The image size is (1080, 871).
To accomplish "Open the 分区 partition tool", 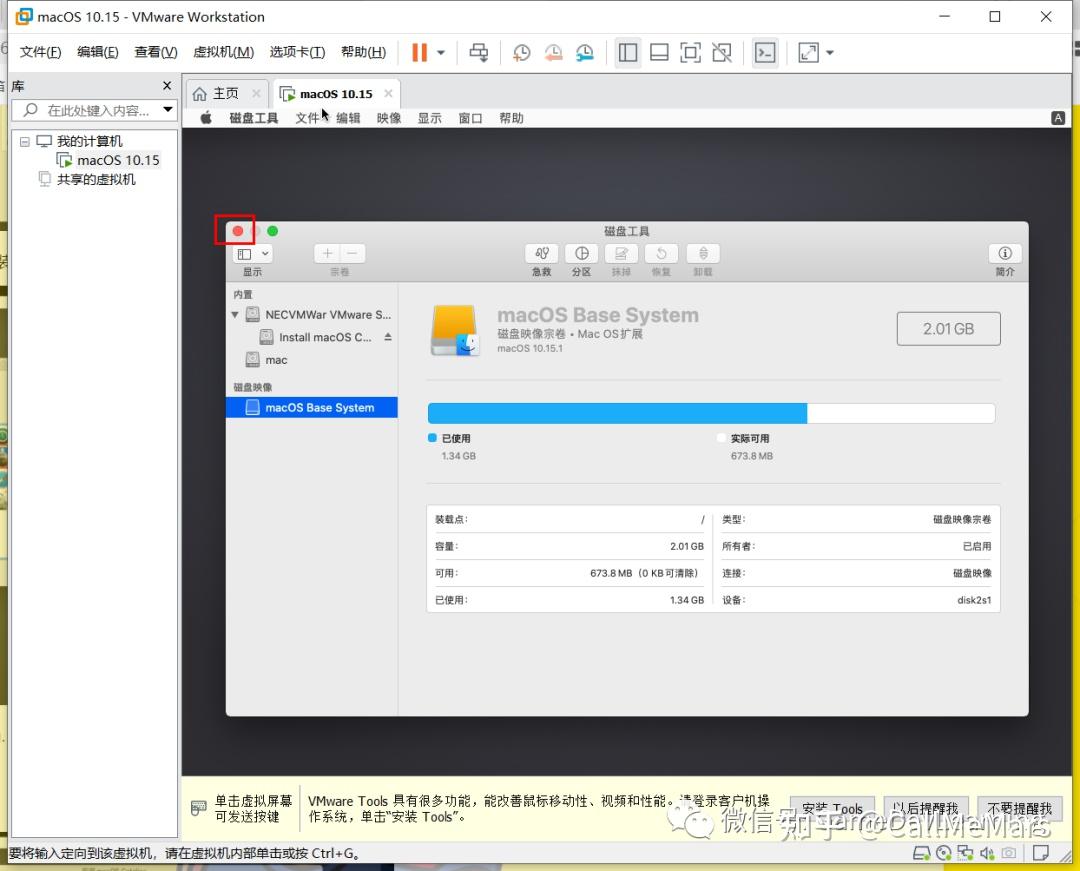I will (581, 253).
